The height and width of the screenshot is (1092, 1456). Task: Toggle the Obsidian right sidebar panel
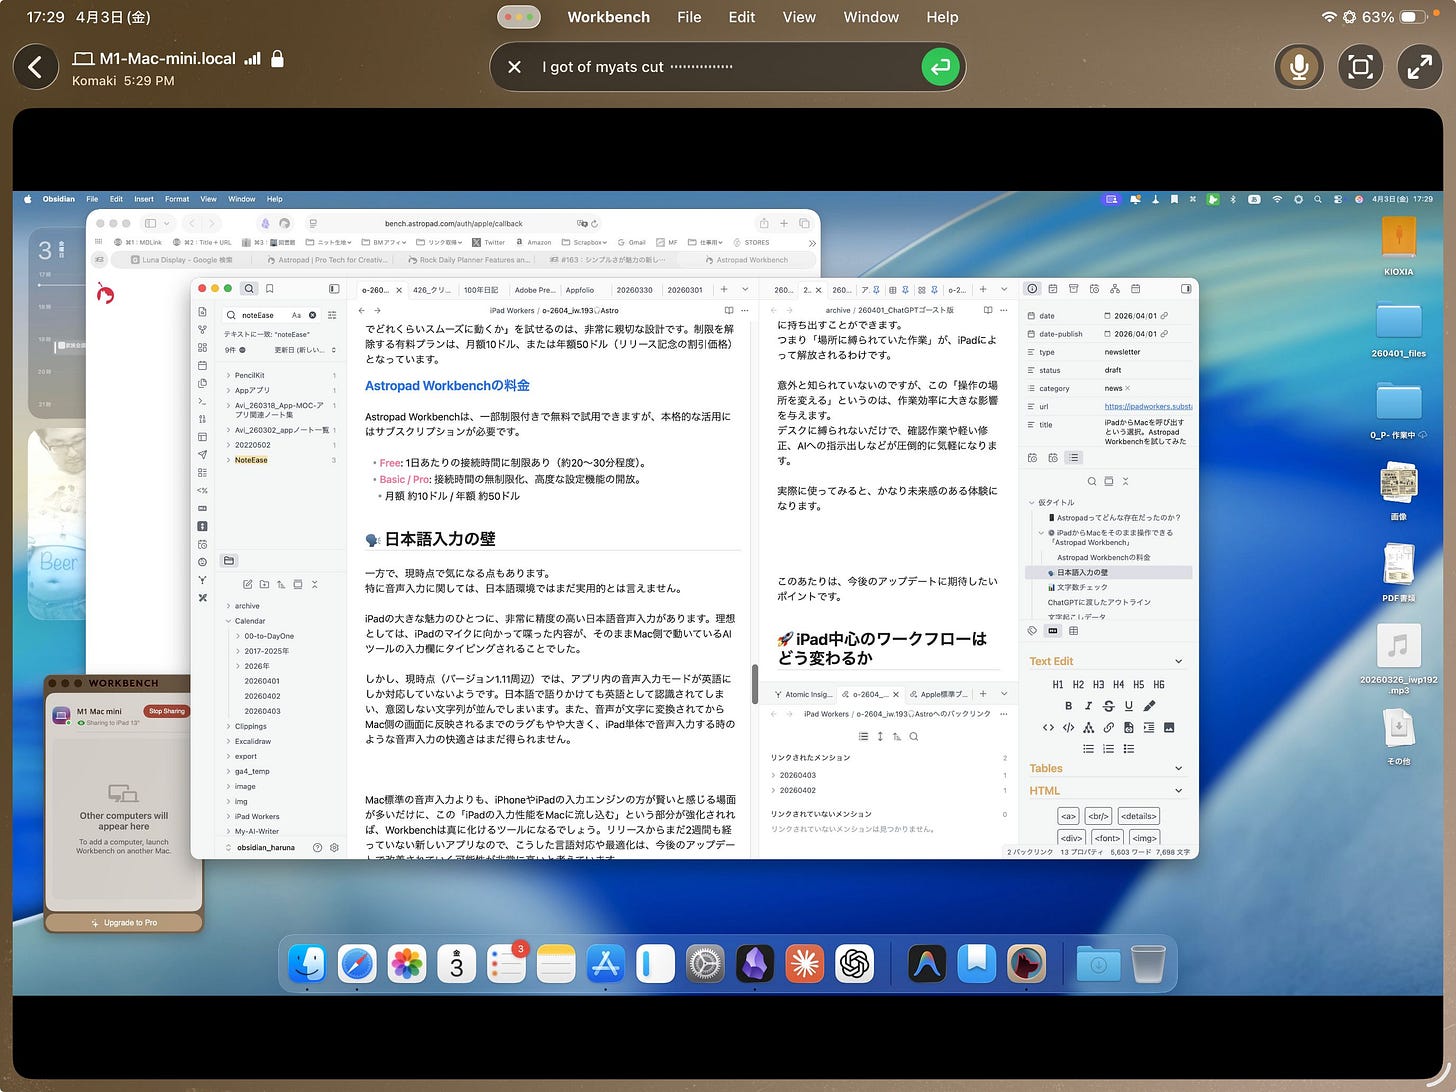[1186, 289]
